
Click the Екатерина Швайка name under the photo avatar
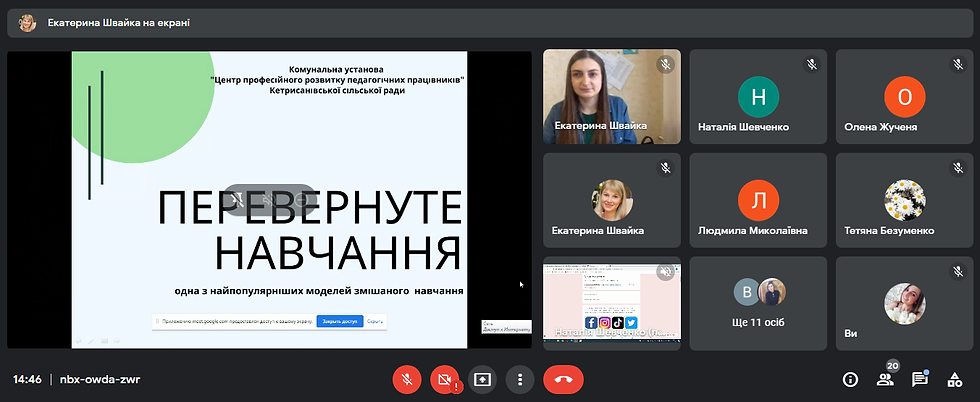(598, 231)
